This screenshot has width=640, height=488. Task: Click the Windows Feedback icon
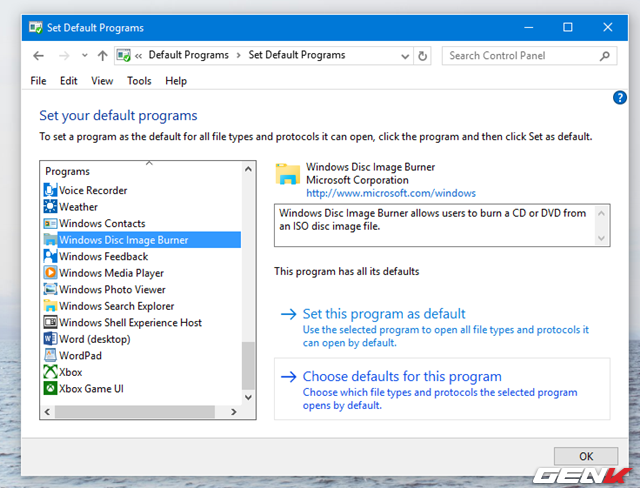50,256
